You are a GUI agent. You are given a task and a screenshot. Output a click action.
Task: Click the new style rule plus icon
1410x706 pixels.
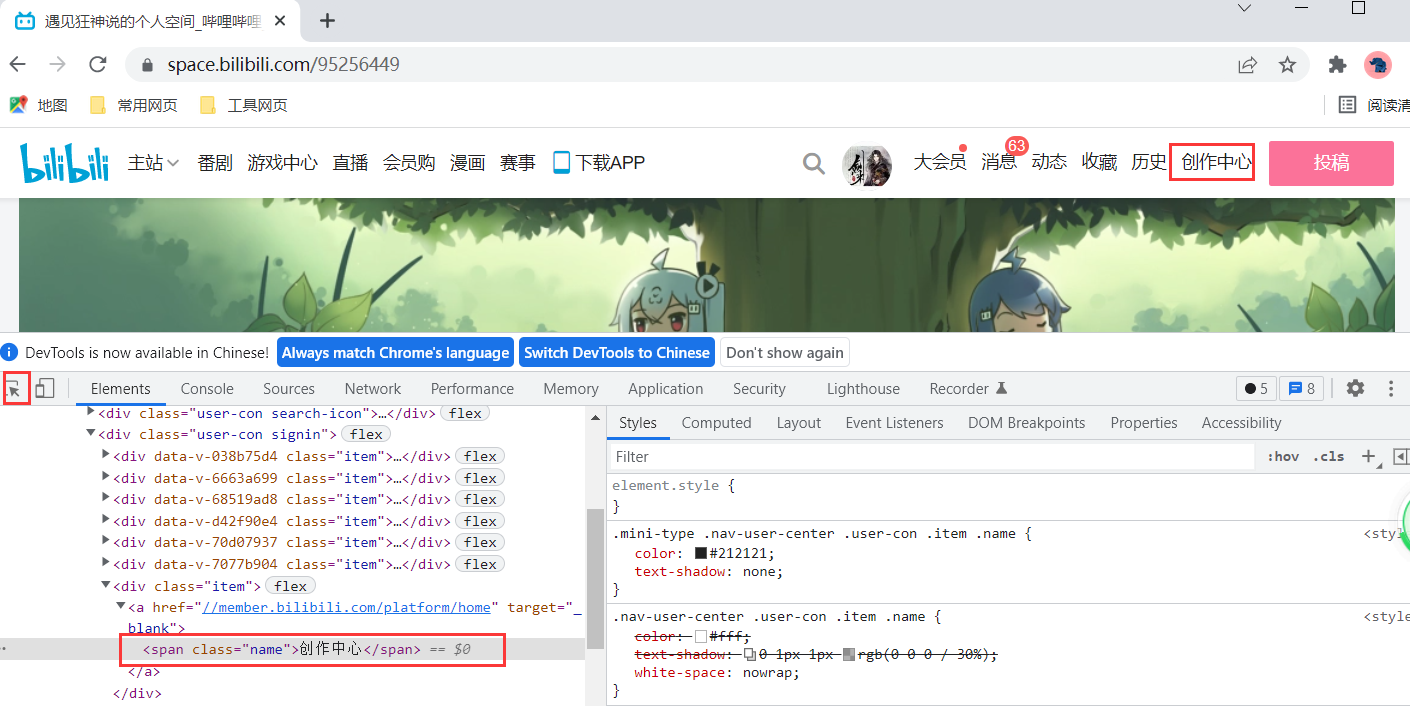1368,456
